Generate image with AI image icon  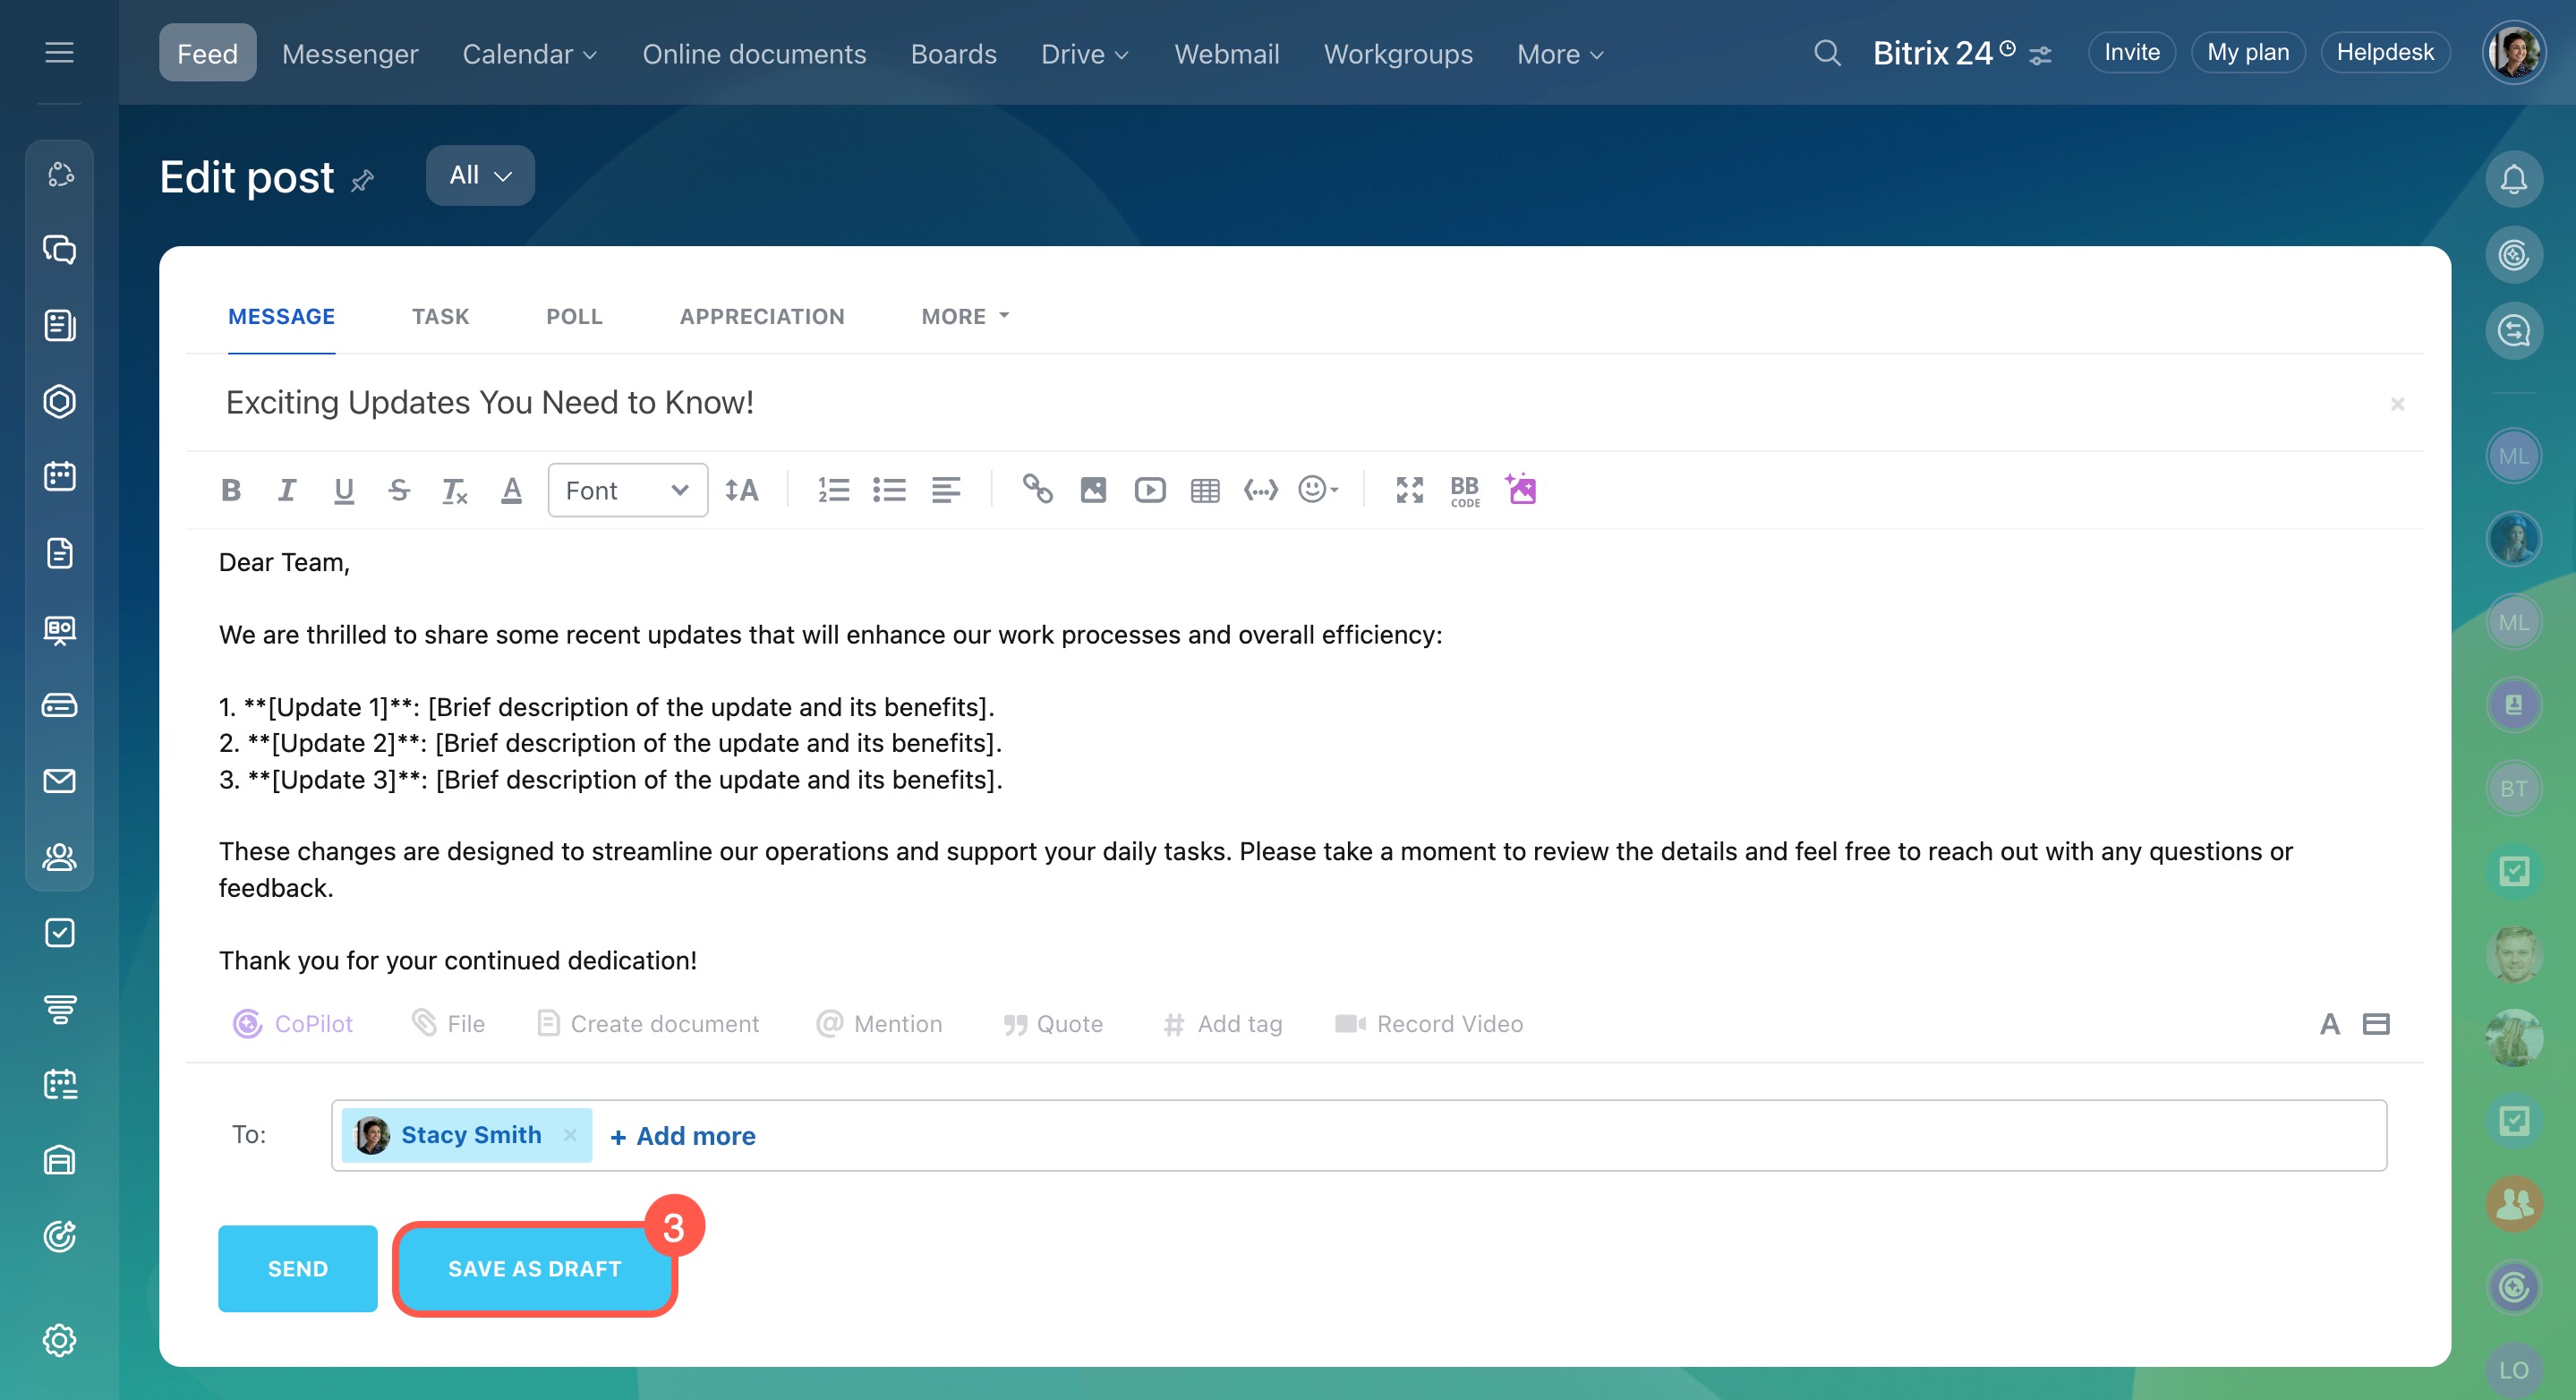tap(1521, 489)
